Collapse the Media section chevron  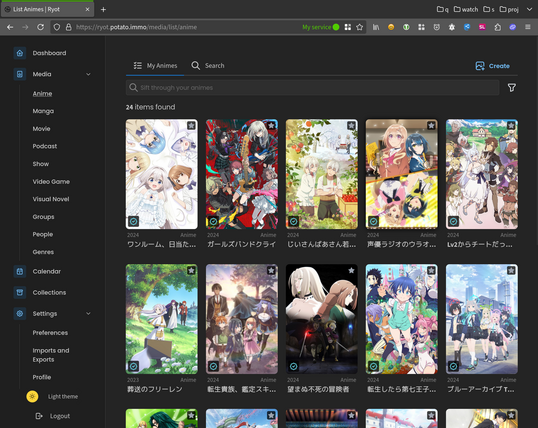(88, 74)
